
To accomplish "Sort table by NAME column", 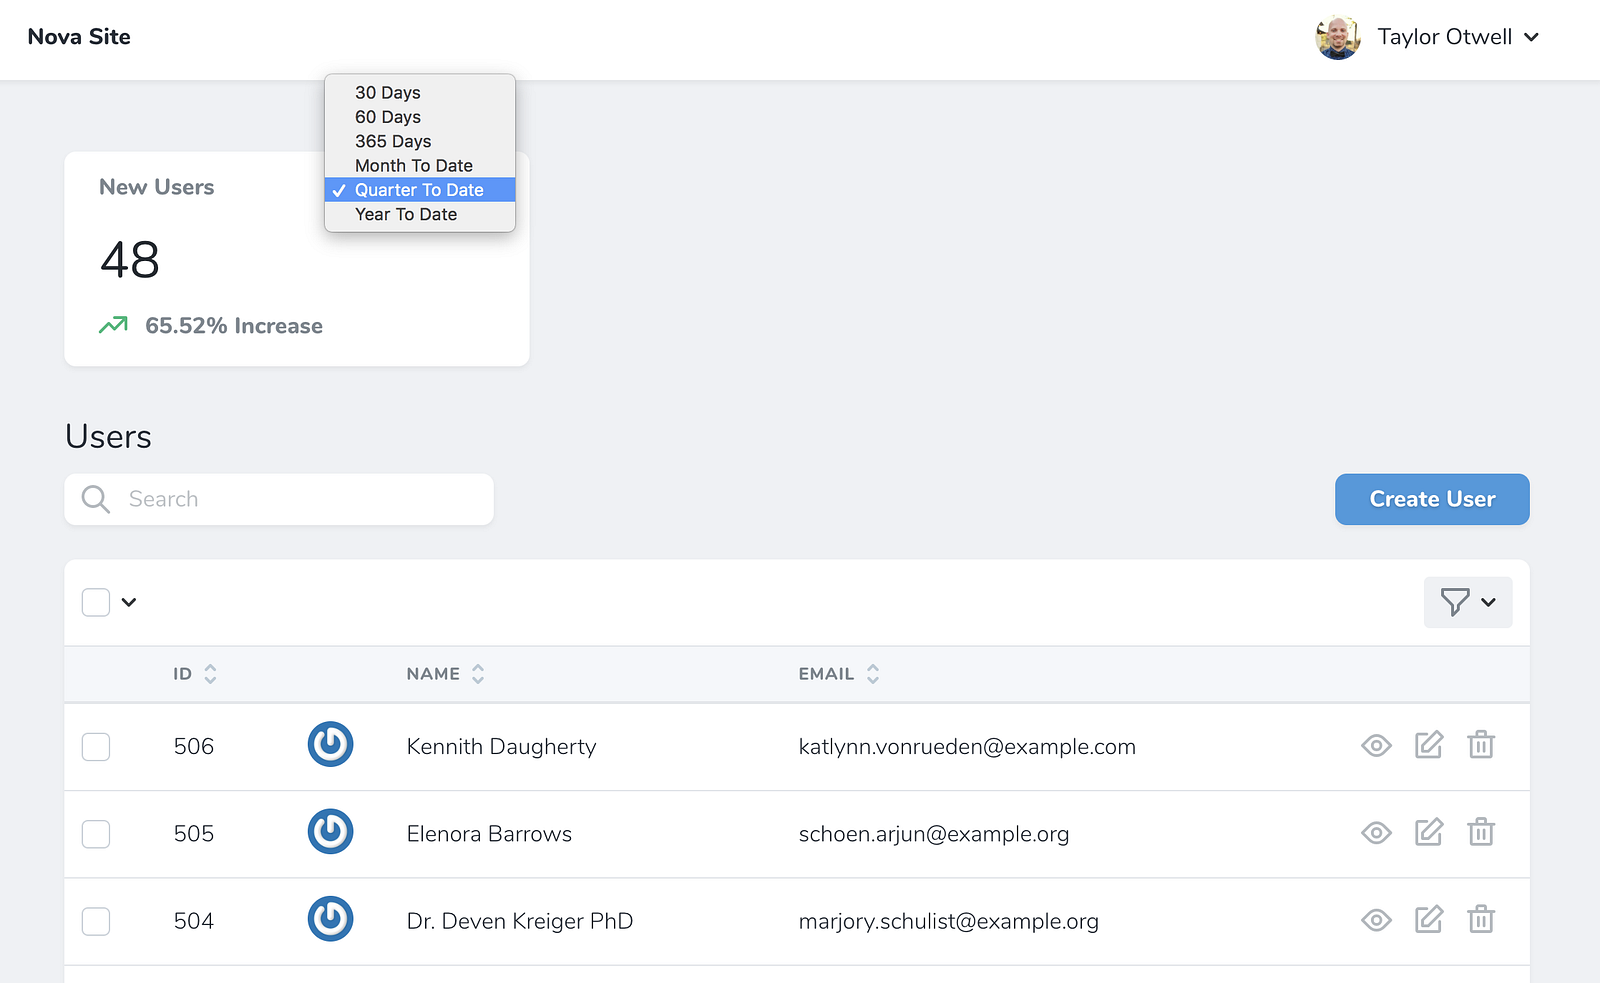I will [445, 674].
